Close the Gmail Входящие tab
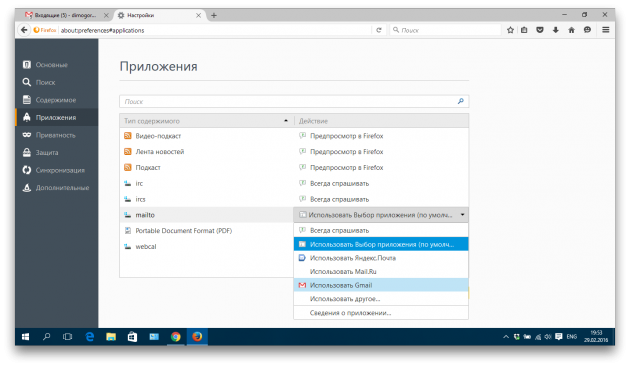 106,15
